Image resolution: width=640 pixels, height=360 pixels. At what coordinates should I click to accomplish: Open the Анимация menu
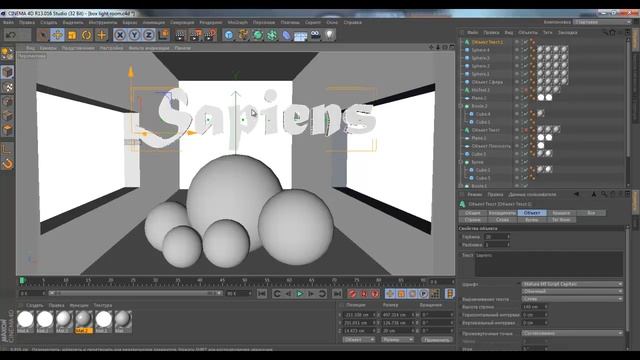pyautogui.click(x=153, y=22)
